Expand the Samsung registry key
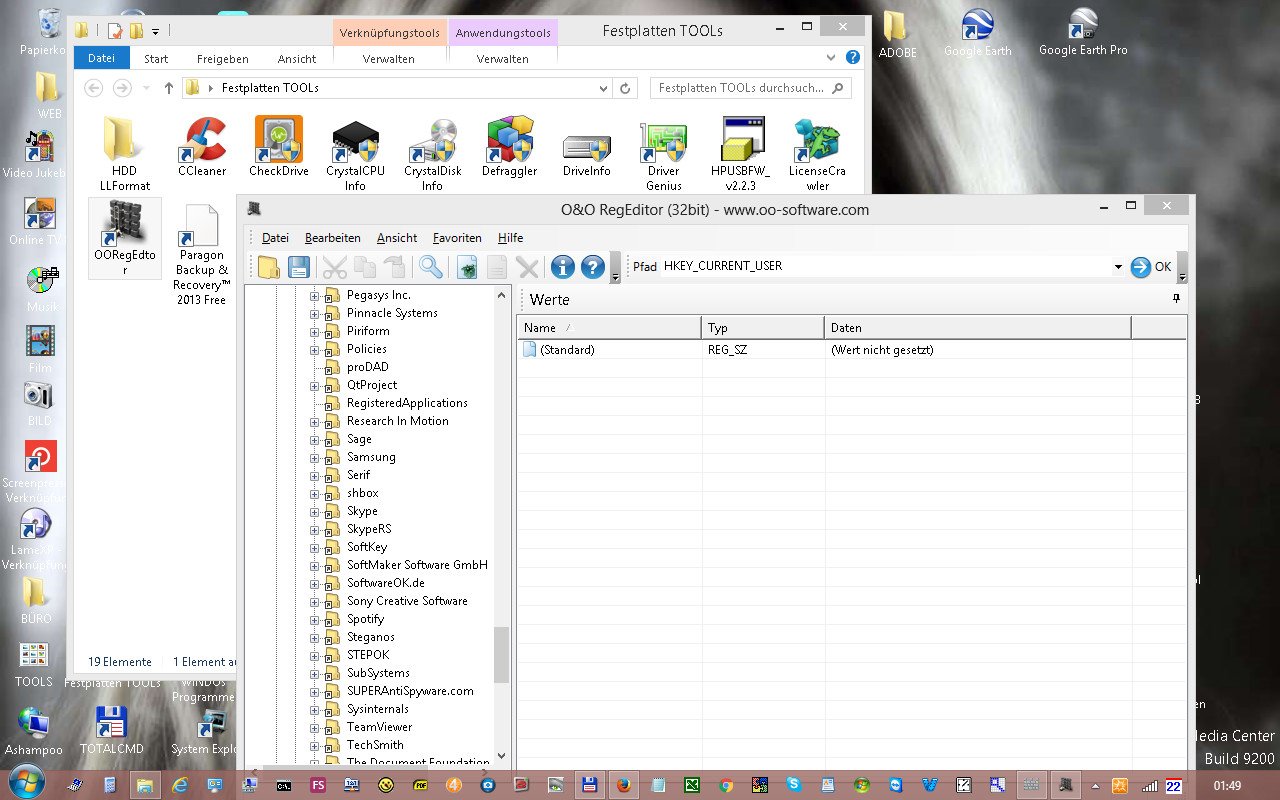The width and height of the screenshot is (1280, 800). click(314, 458)
